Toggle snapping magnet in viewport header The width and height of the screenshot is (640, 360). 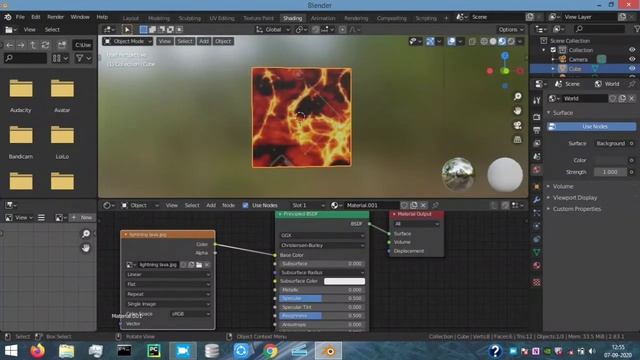(x=316, y=29)
